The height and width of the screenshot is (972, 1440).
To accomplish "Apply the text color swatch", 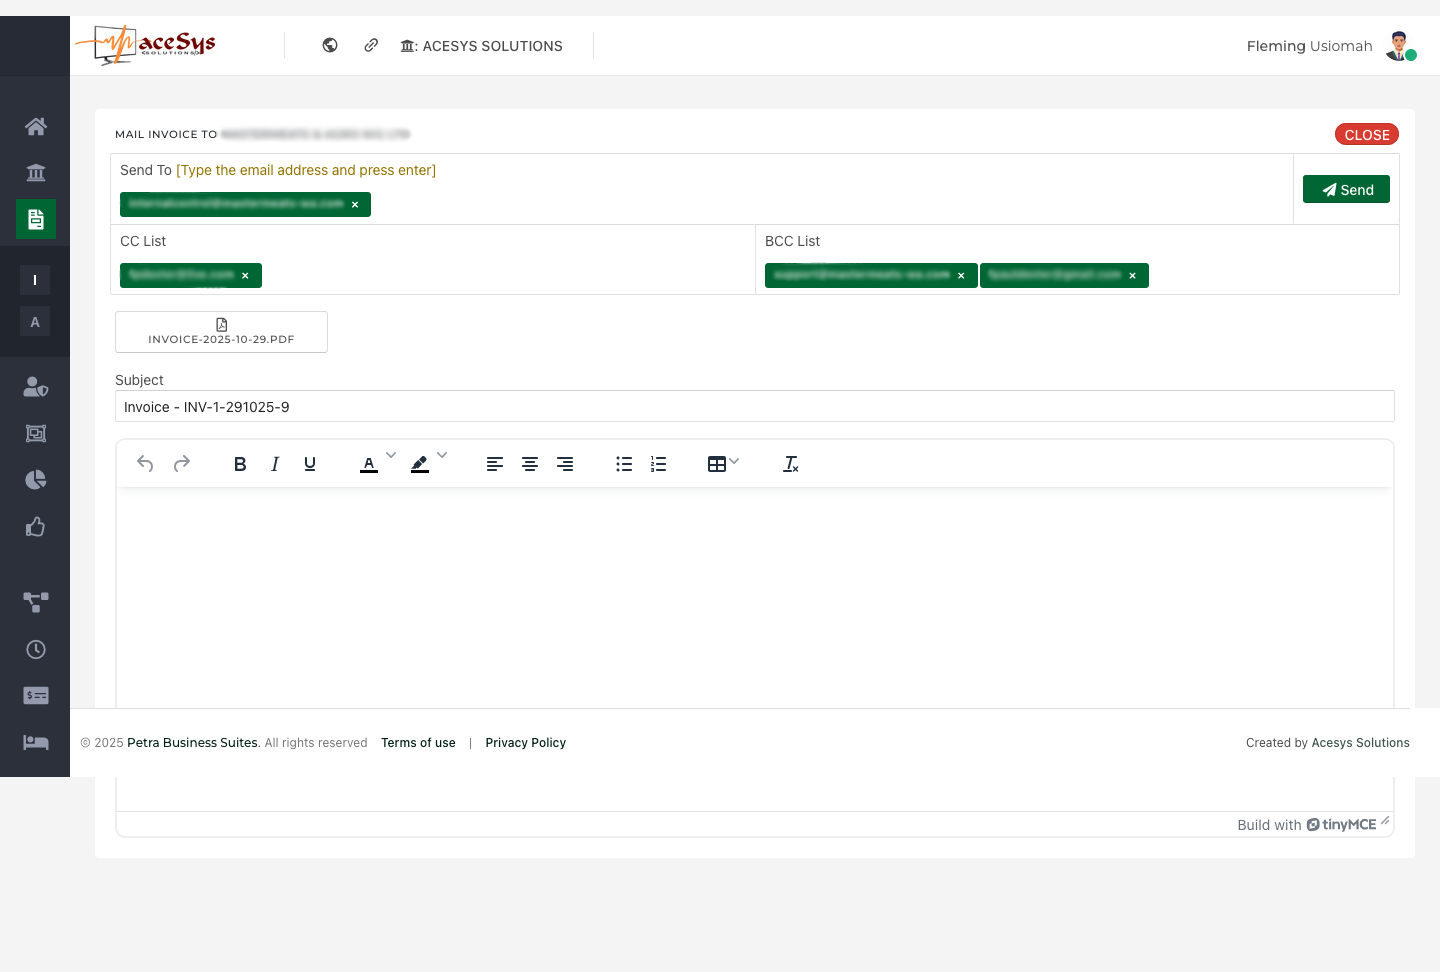I will 369,464.
